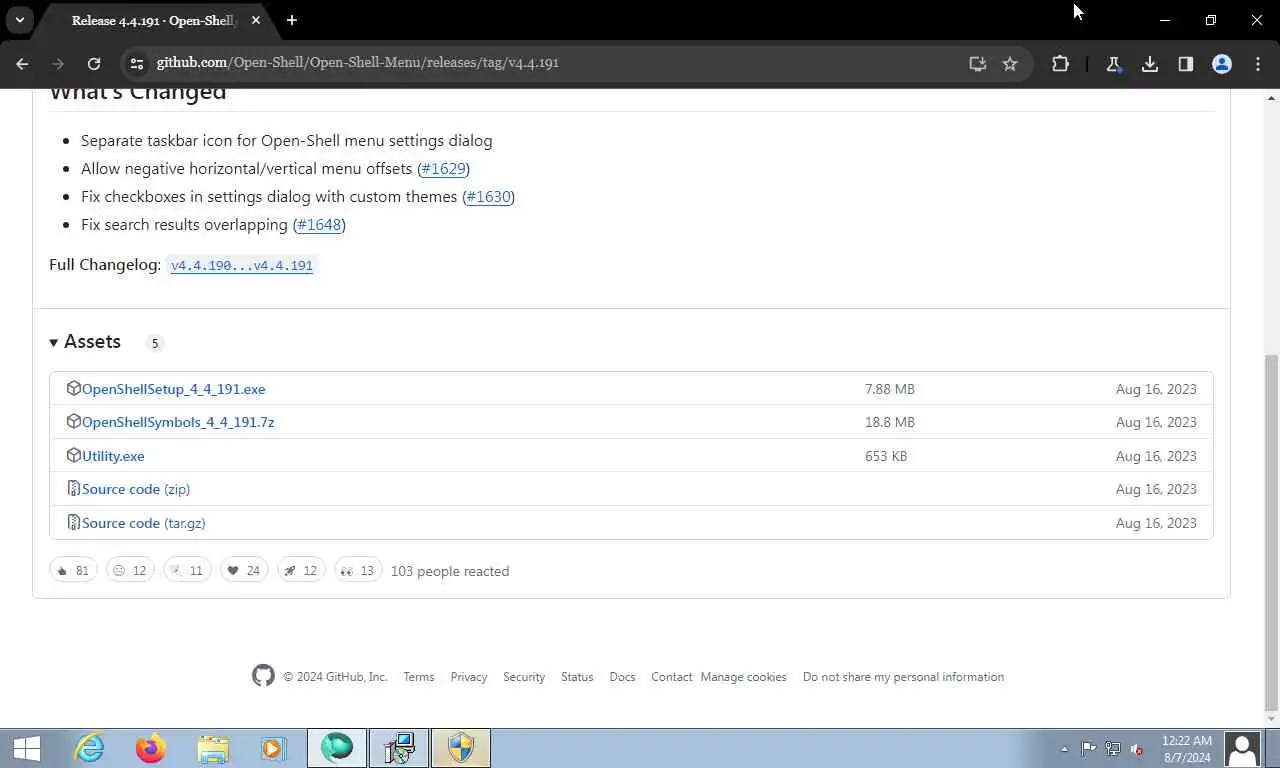
Task: Open the v4.4.190...v4.4.191 changelog link
Action: pos(242,265)
